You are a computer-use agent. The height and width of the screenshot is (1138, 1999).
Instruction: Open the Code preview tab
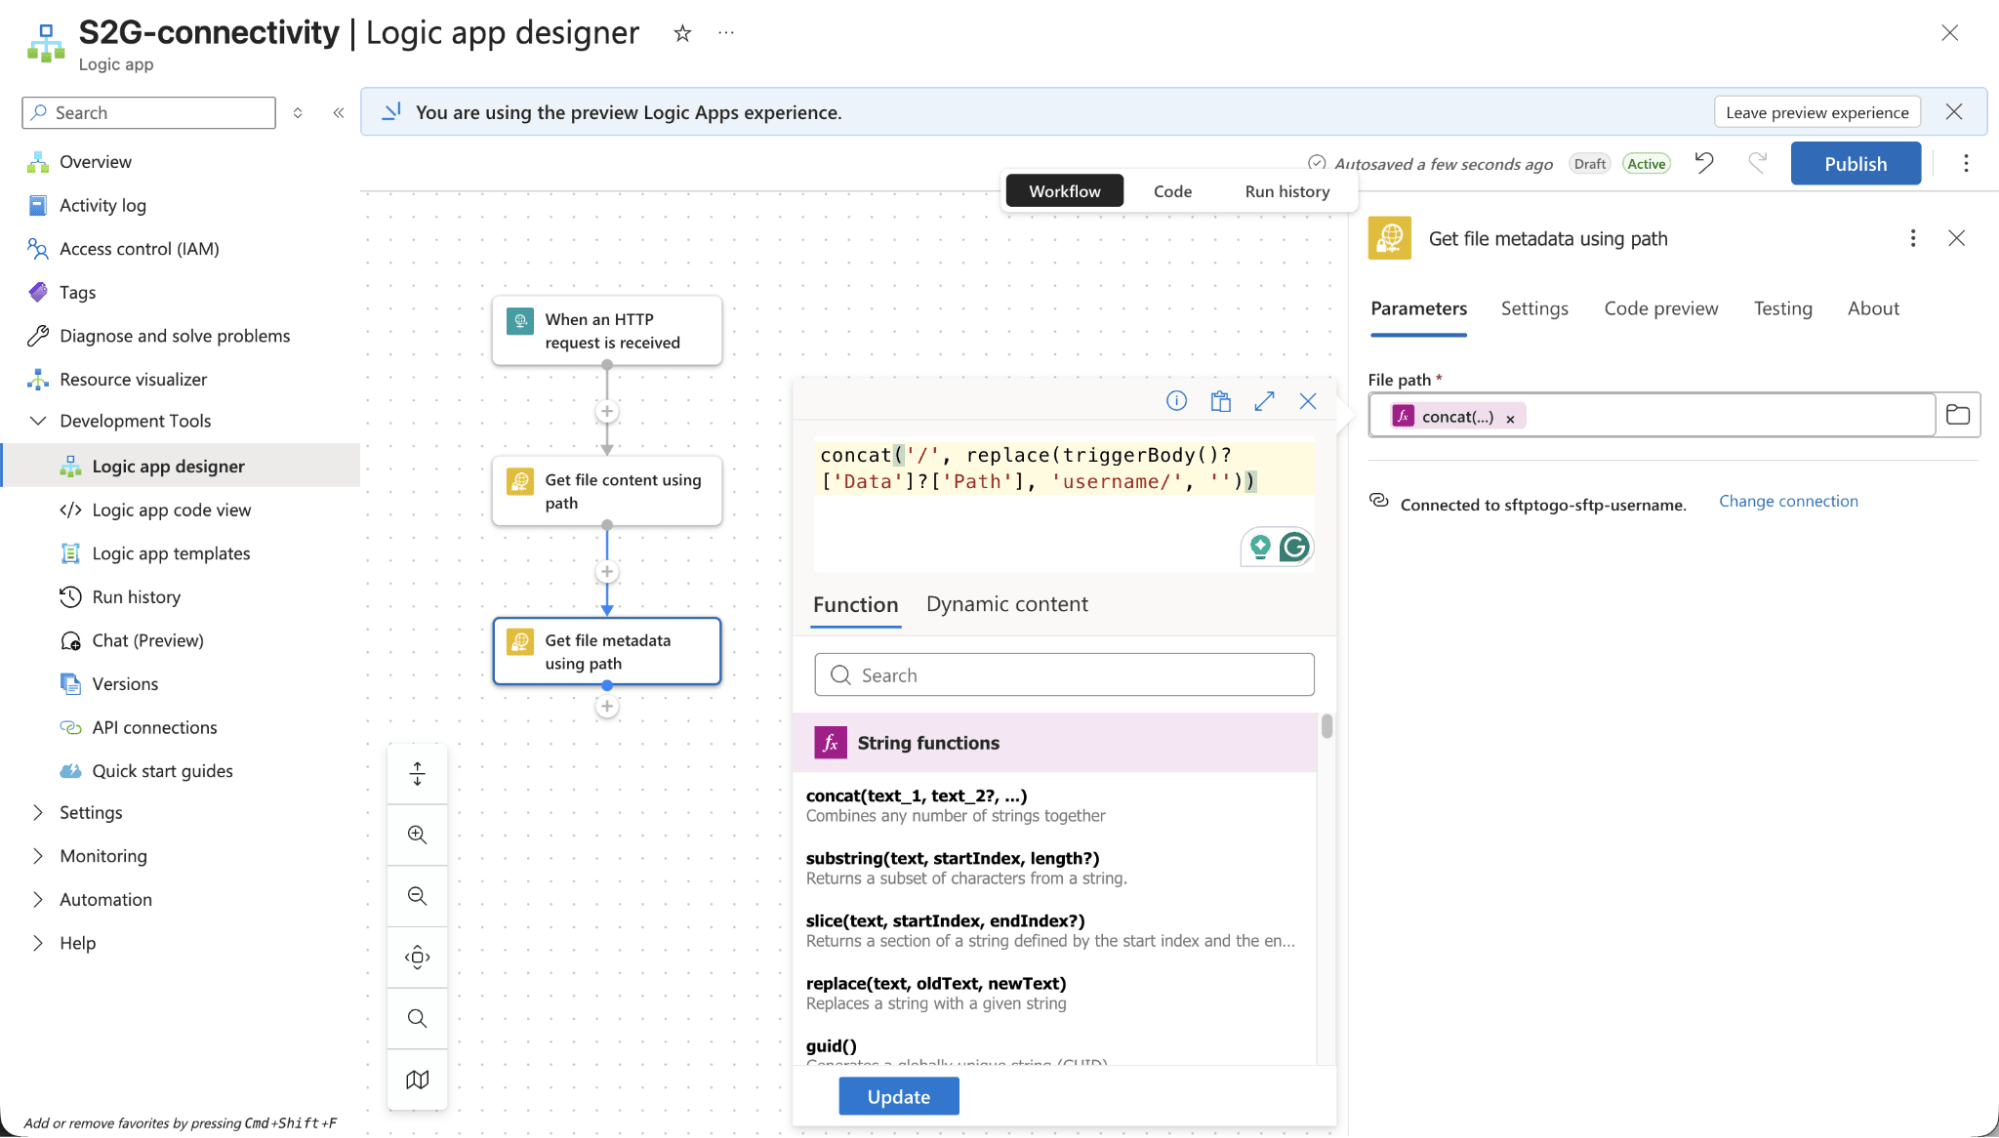(x=1661, y=308)
